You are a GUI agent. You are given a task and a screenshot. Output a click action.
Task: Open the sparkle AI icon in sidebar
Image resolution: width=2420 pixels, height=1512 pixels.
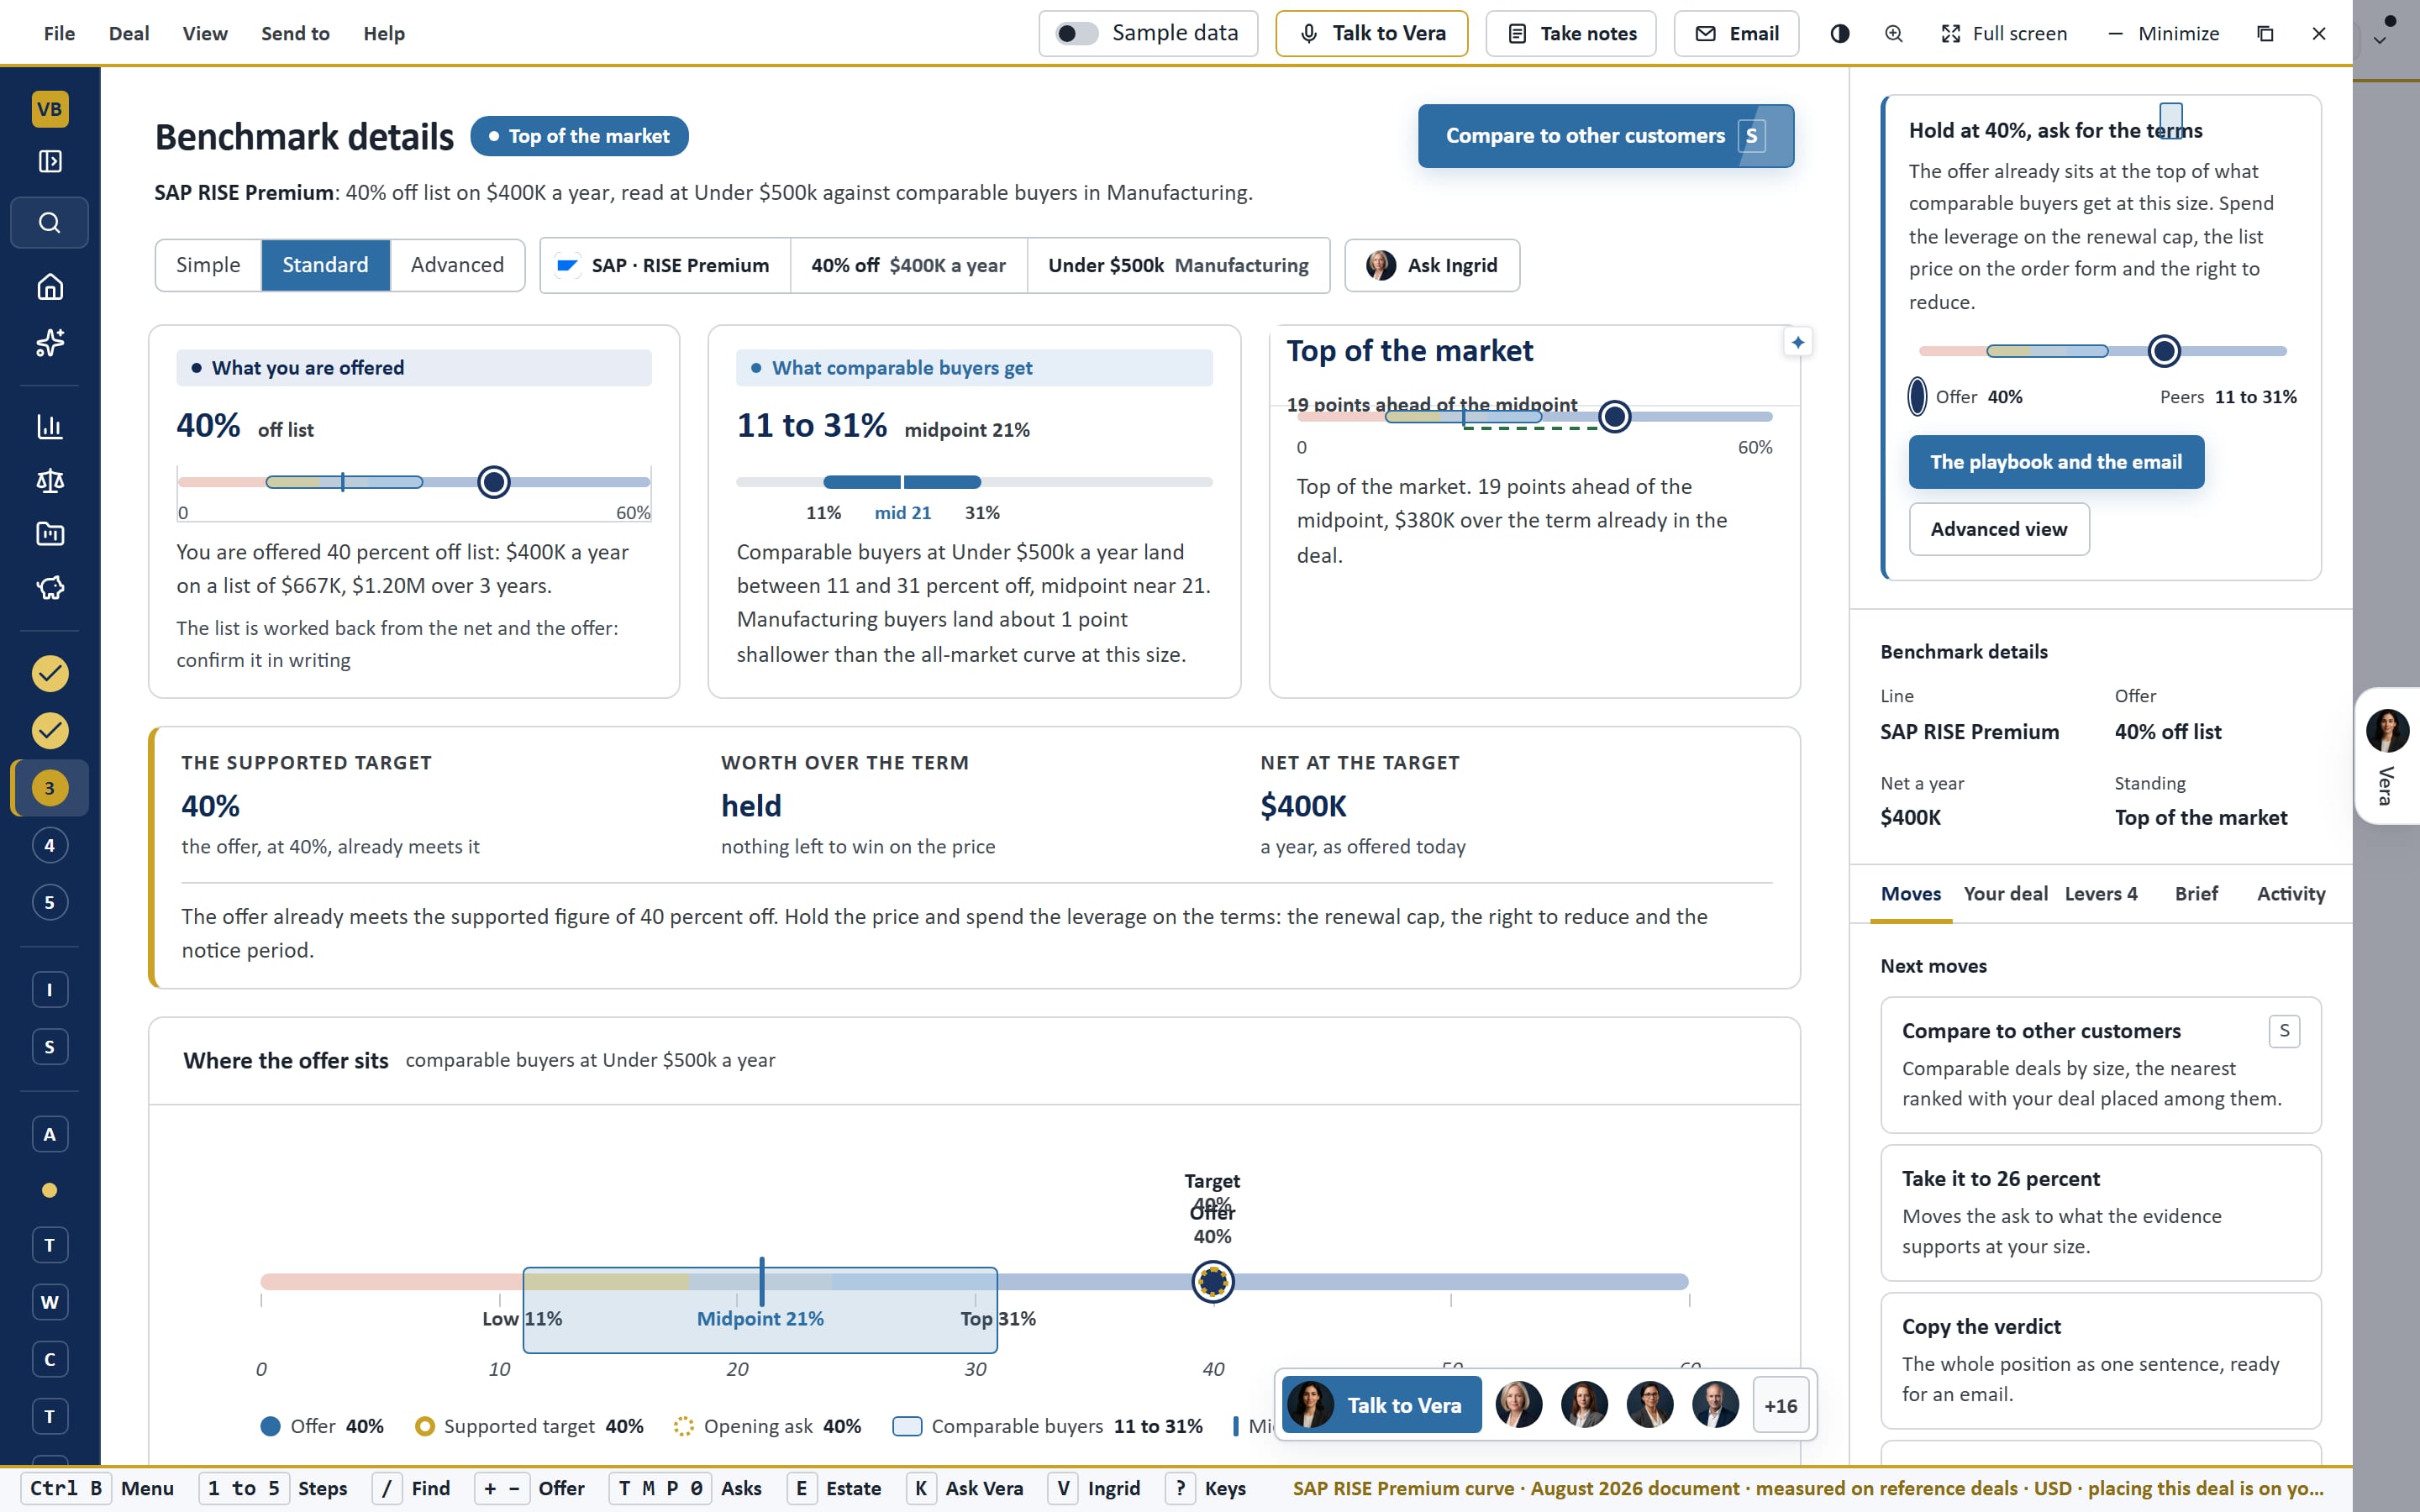[49, 343]
